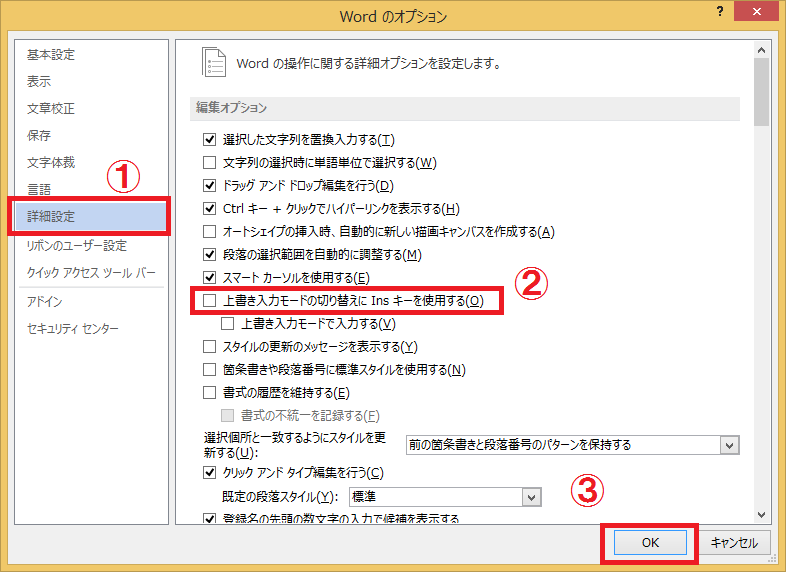Enable 上書き入力モードで入力する checkbox
The height and width of the screenshot is (572, 786).
coord(228,323)
